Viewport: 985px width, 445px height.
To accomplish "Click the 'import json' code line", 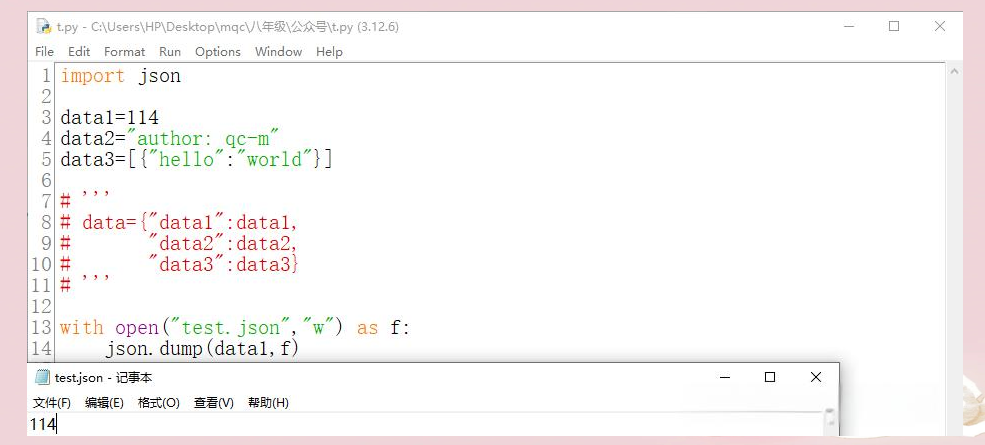I will pyautogui.click(x=121, y=76).
